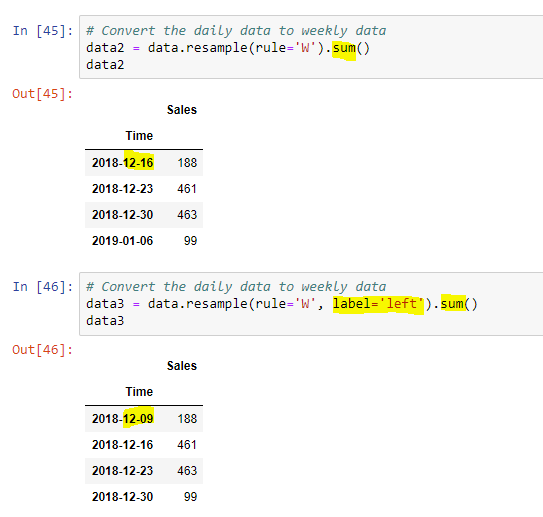Click the 2018-12-30 row in second table
Image resolution: width=543 pixels, height=517 pixels.
[144, 497]
